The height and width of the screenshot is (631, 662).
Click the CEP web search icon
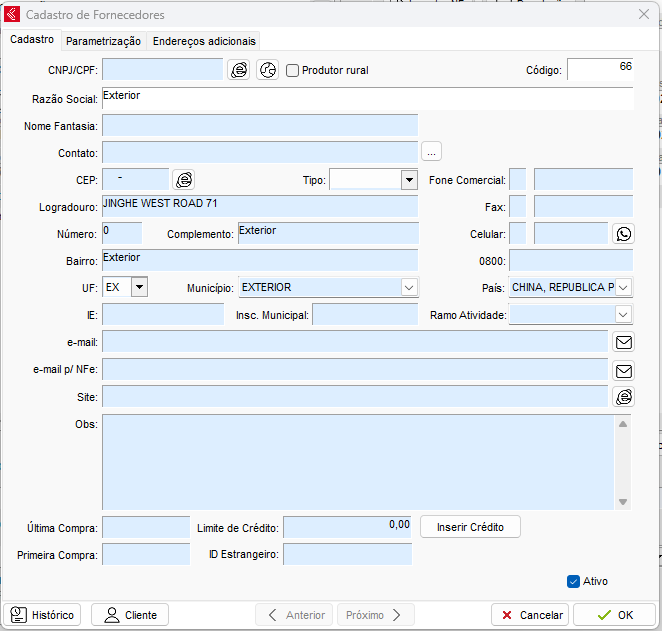183,180
